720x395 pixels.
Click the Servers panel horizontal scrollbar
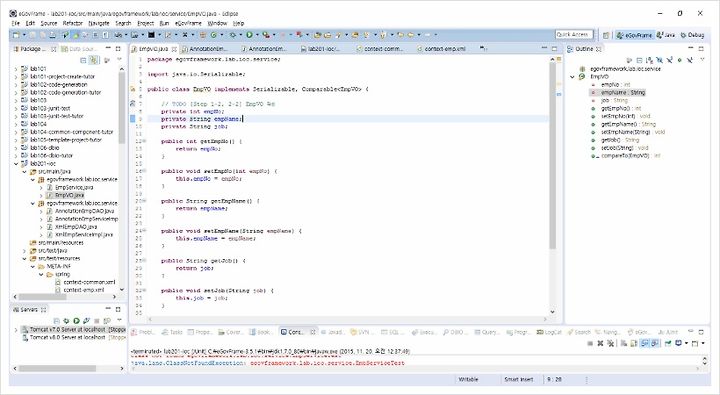click(57, 368)
